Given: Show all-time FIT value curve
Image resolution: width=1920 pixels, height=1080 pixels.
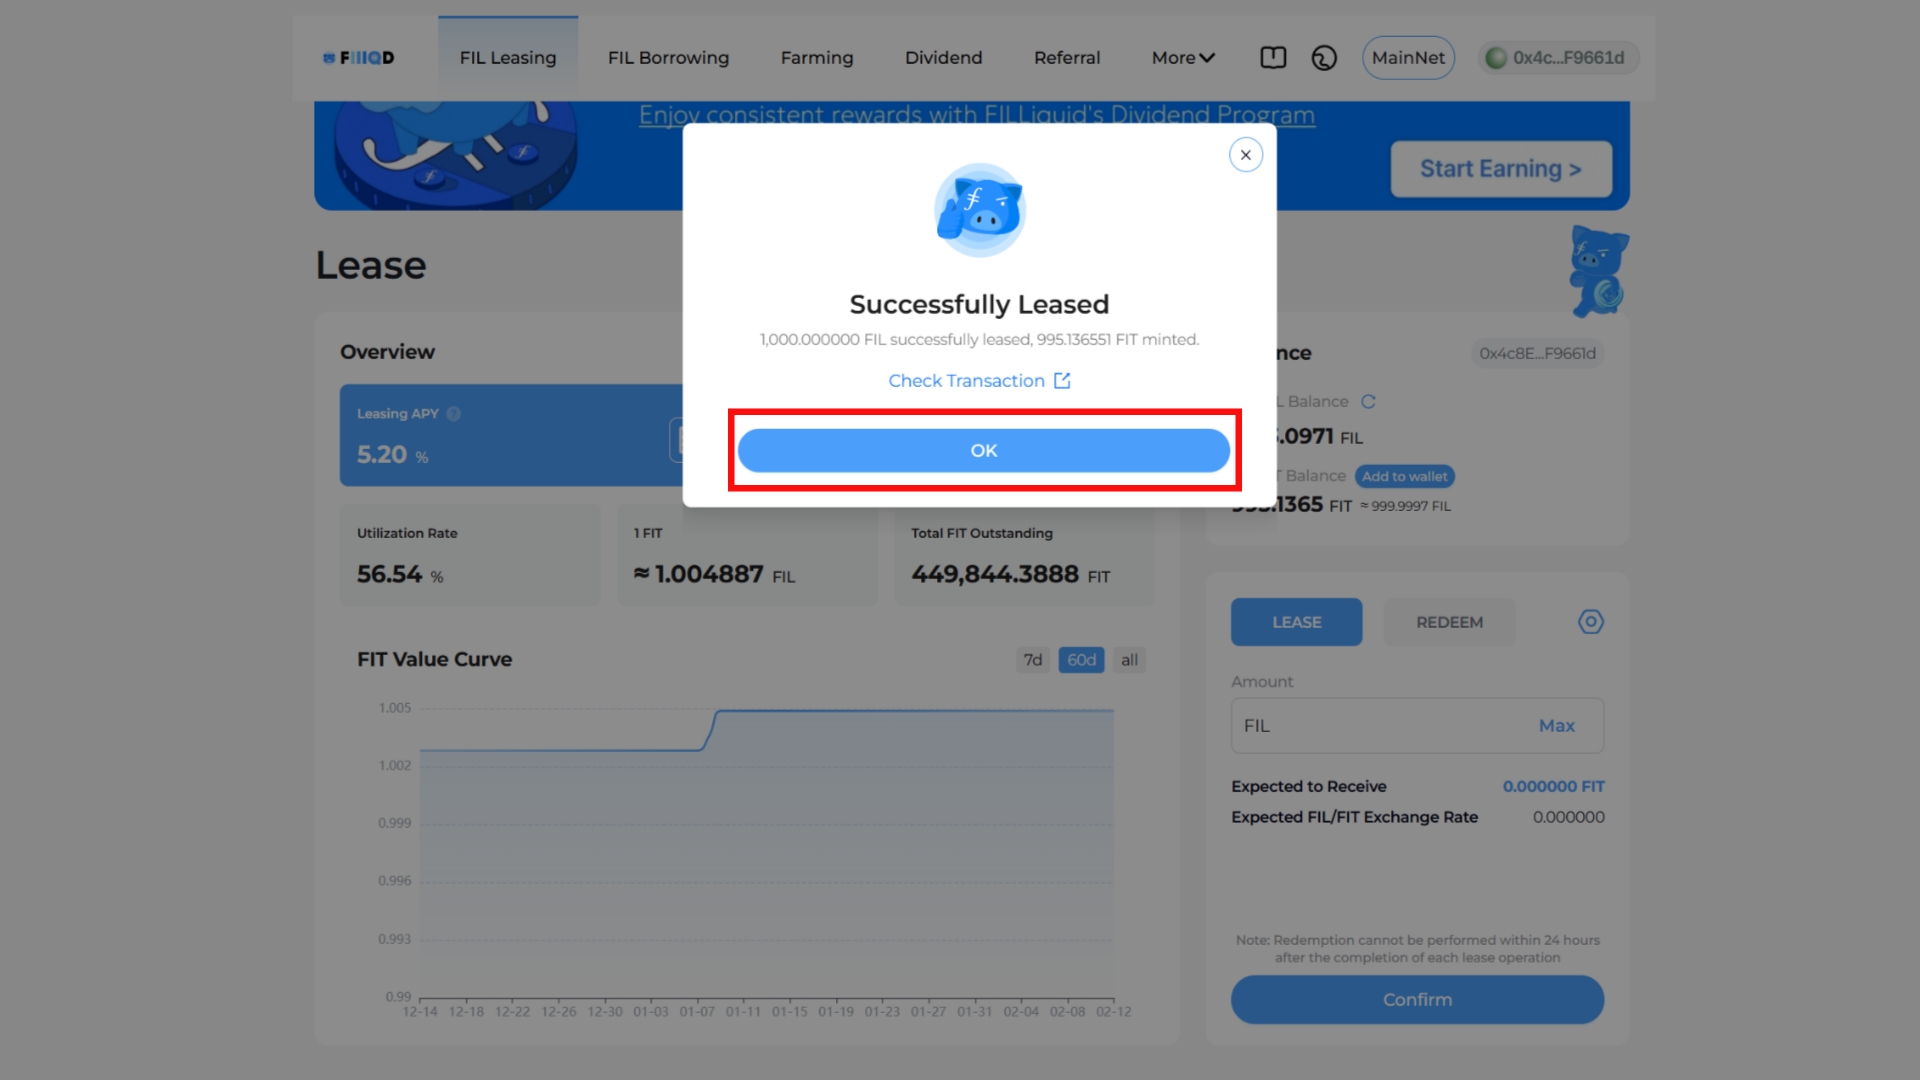Looking at the screenshot, I should pyautogui.click(x=1129, y=660).
